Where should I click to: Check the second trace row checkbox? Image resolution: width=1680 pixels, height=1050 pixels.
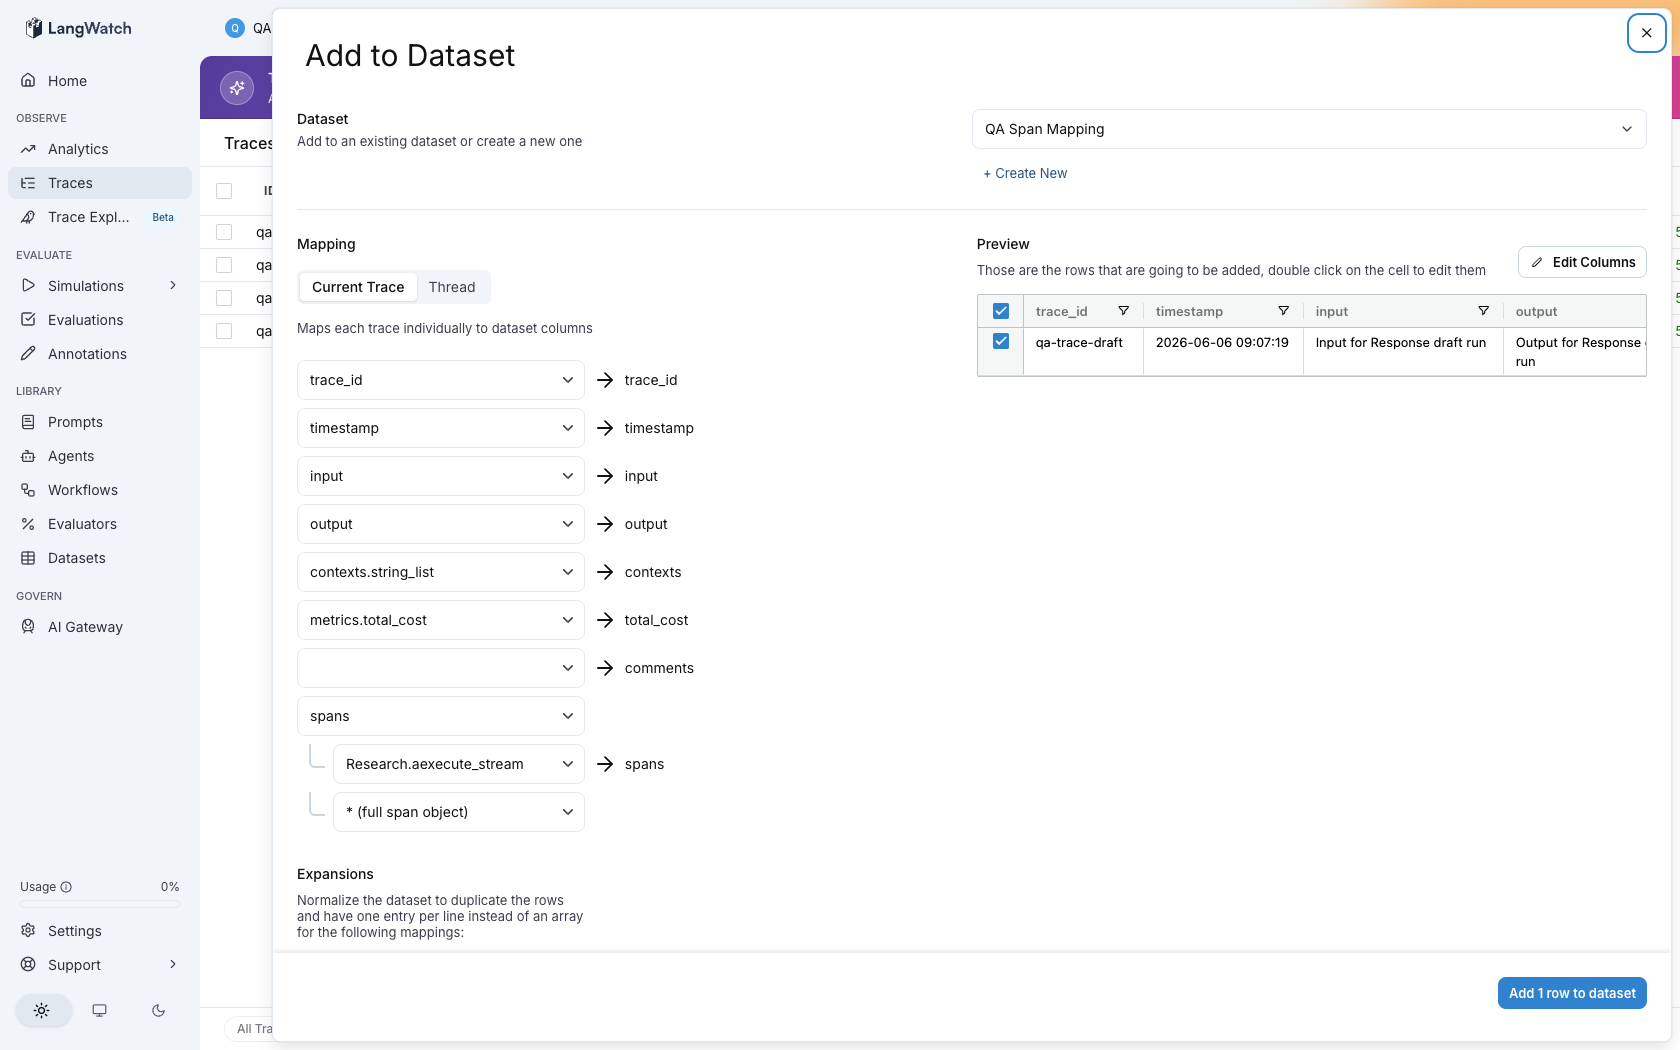(x=224, y=265)
